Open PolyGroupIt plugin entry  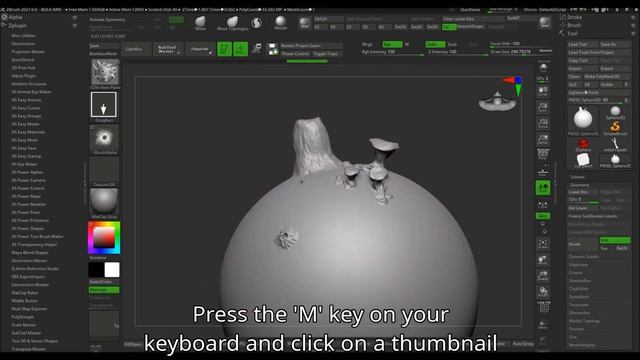[x=22, y=317]
